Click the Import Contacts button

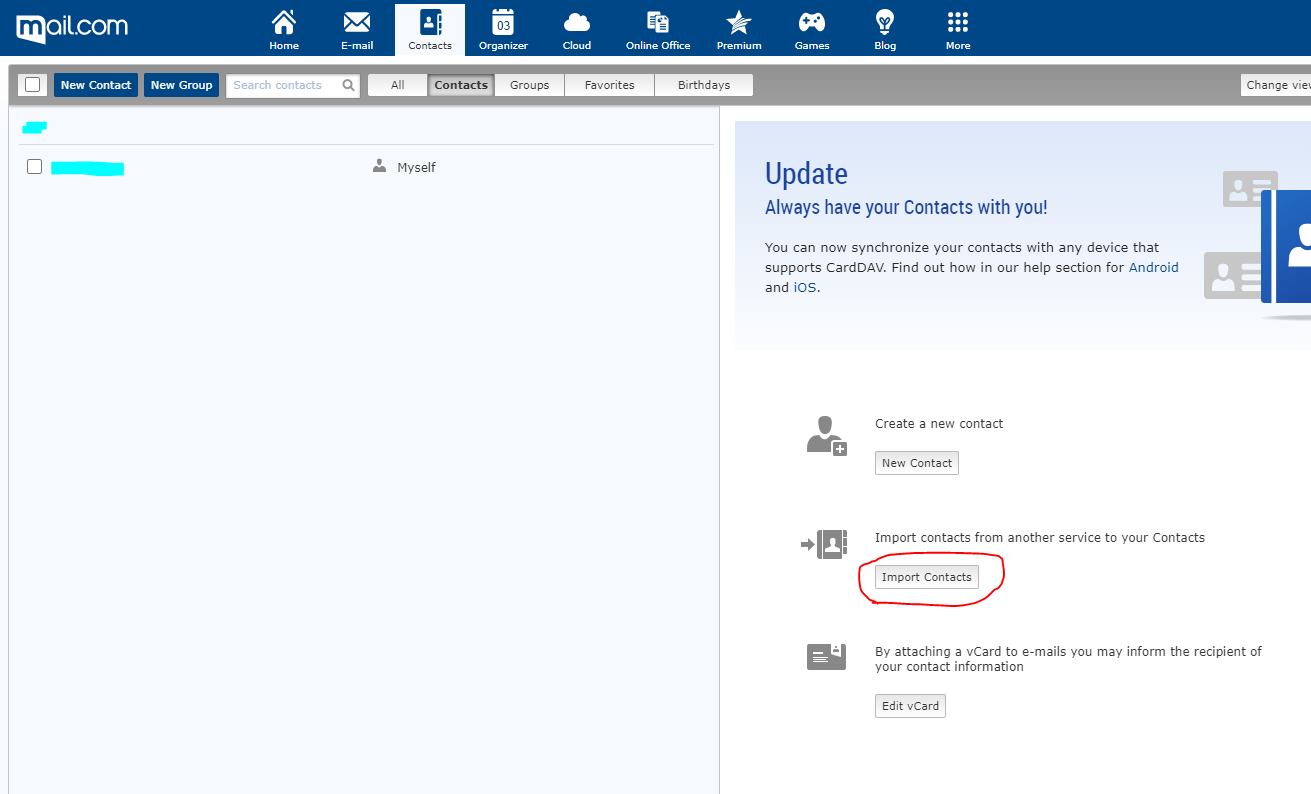(x=927, y=577)
